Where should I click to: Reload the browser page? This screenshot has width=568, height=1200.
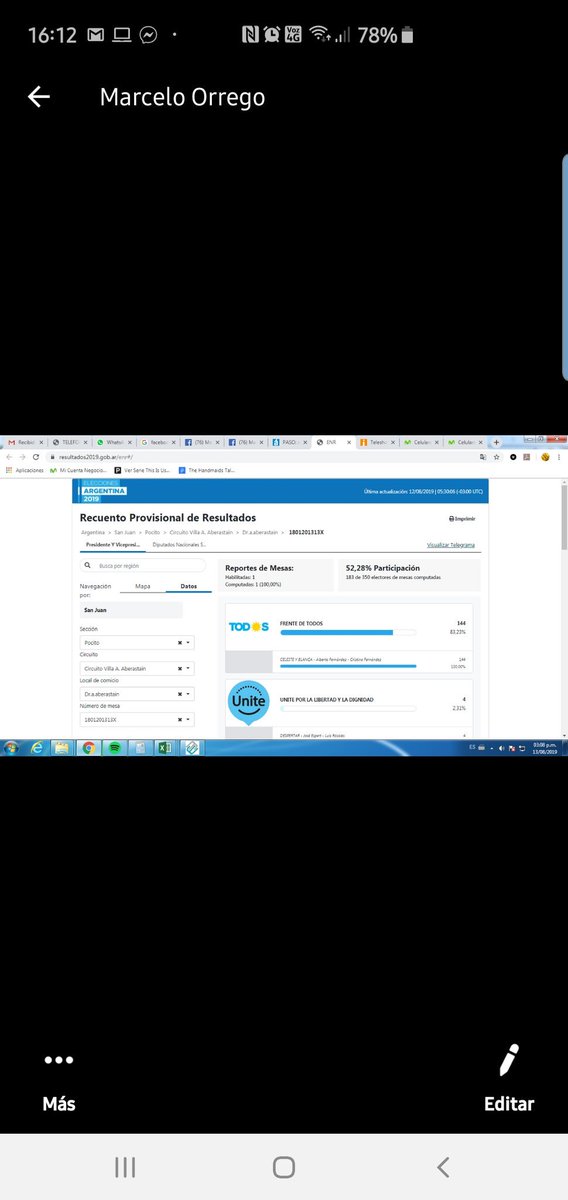(x=36, y=456)
